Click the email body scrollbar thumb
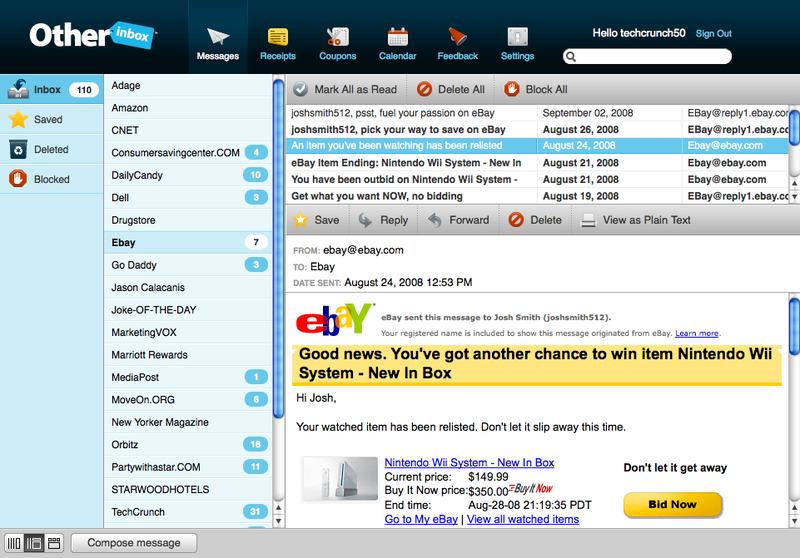 point(794,326)
